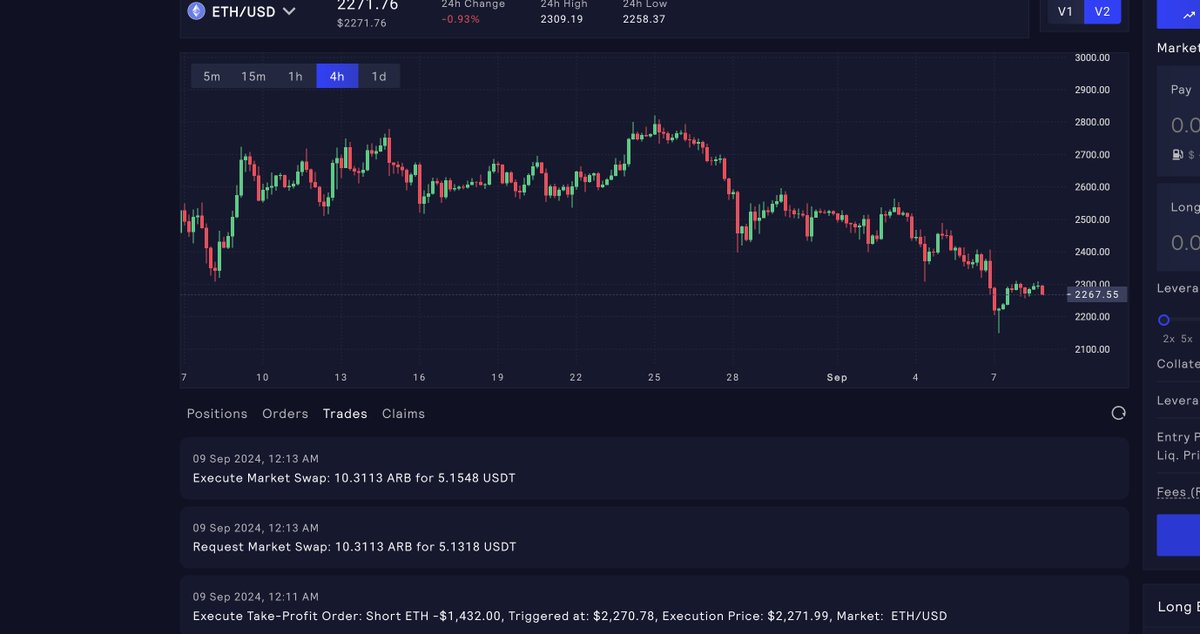Switch to V2 version

1102,11
